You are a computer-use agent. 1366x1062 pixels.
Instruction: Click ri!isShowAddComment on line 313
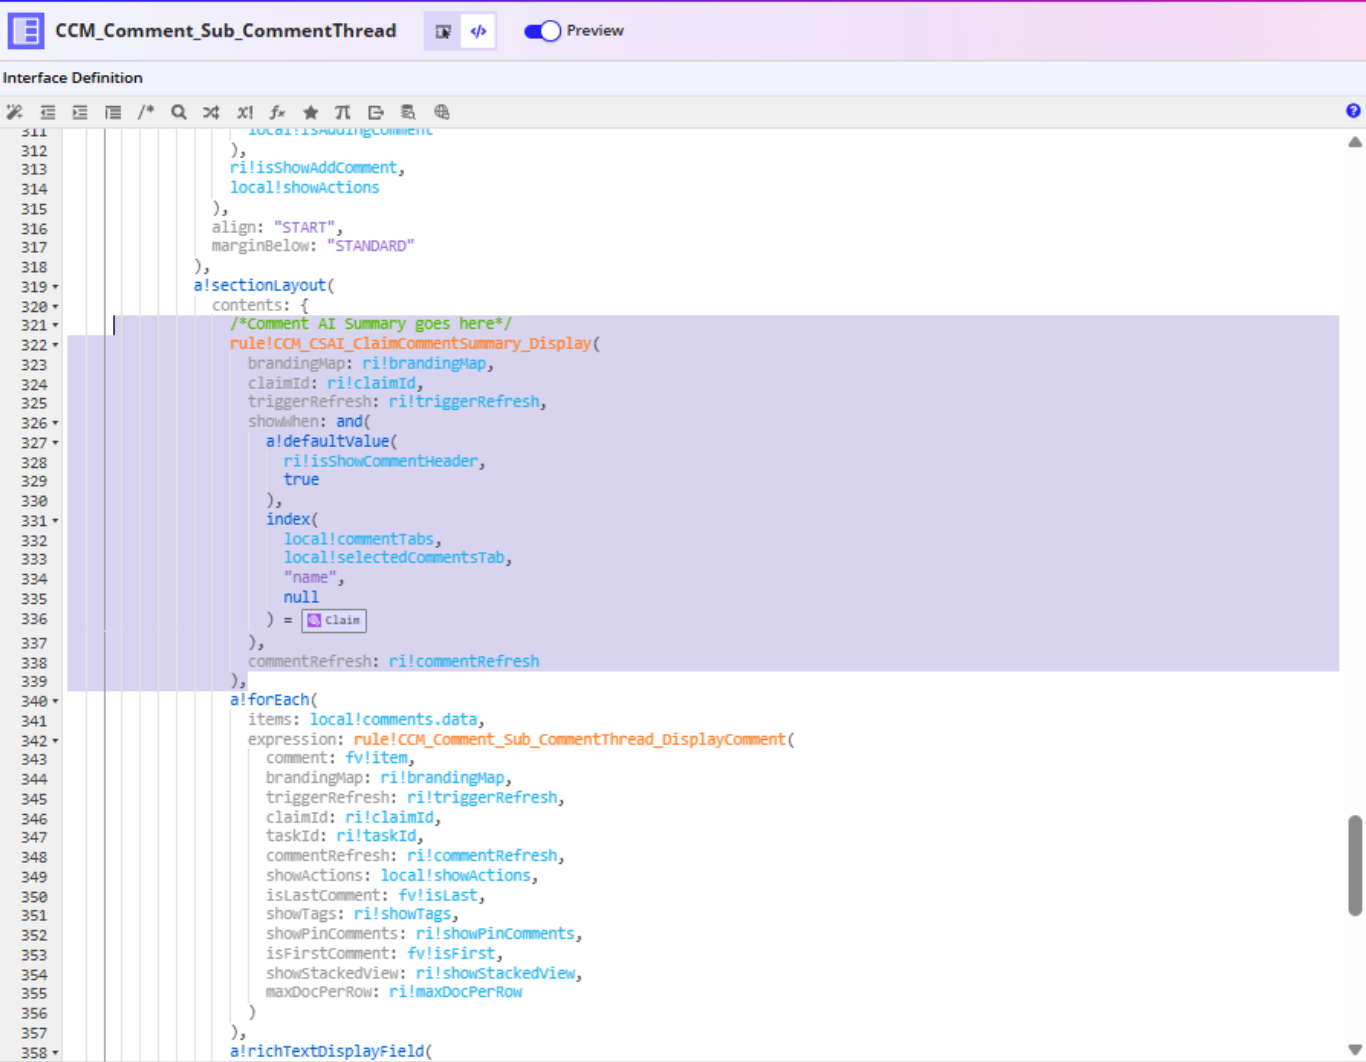[314, 167]
